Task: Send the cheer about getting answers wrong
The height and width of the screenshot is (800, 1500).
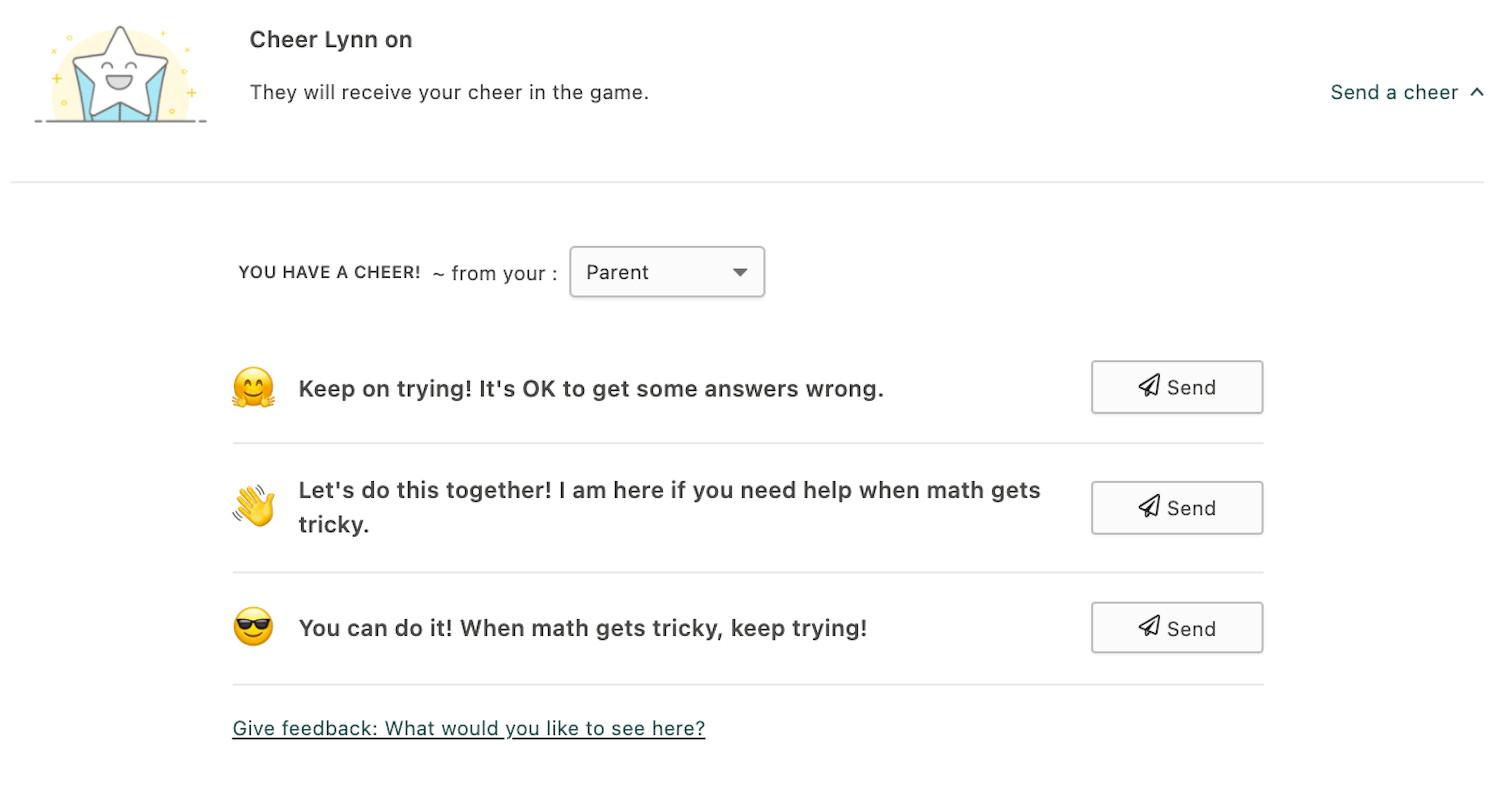Action: click(1176, 387)
